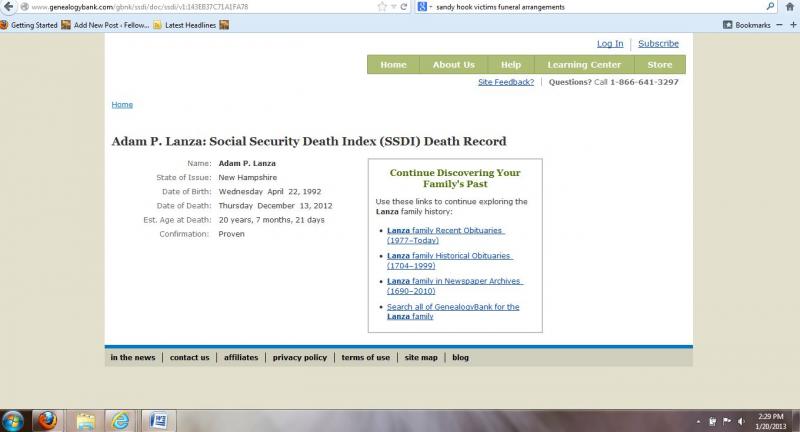This screenshot has width=800, height=432.
Task: Select the Store navigation tab
Action: (x=660, y=65)
